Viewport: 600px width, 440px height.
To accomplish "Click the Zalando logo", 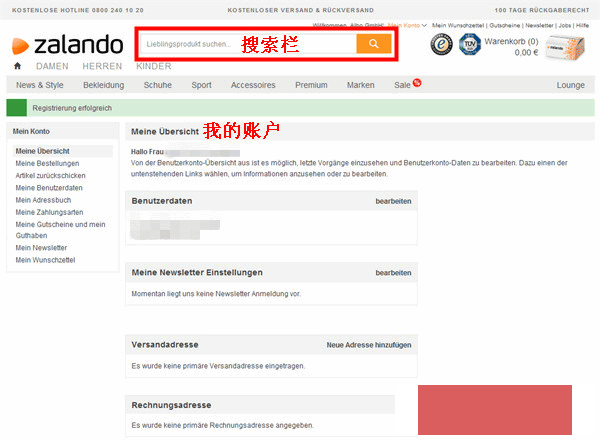I will pos(67,45).
